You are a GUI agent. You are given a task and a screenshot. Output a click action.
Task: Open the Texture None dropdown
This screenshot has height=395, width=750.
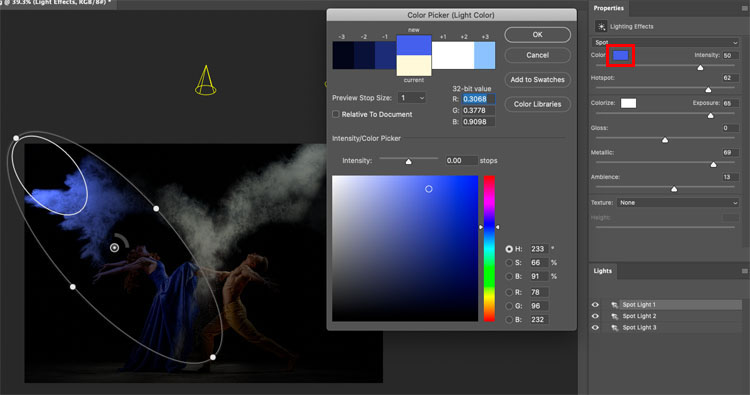(x=678, y=203)
